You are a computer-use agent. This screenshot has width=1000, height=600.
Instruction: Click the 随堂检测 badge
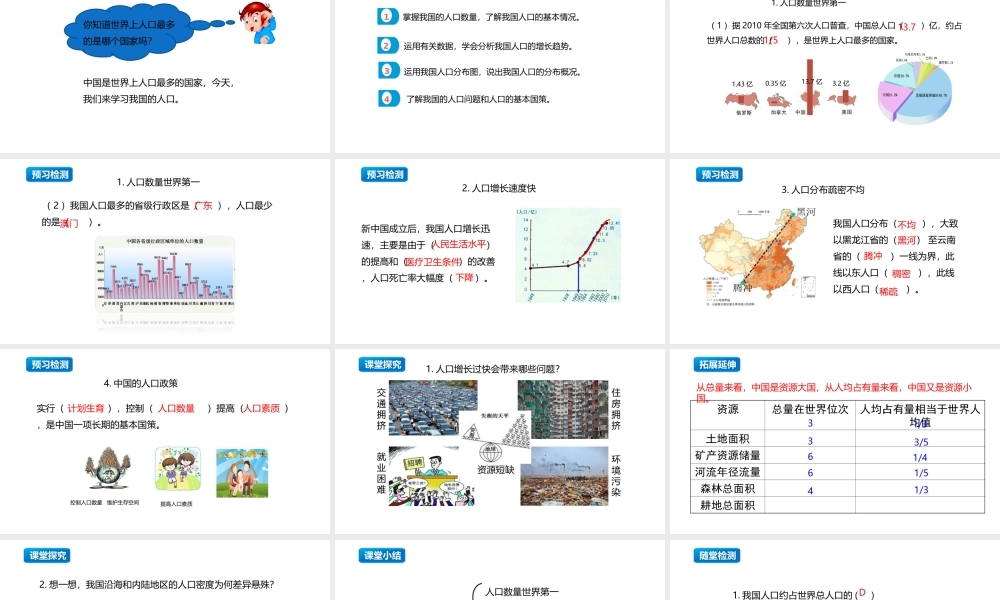(717, 555)
